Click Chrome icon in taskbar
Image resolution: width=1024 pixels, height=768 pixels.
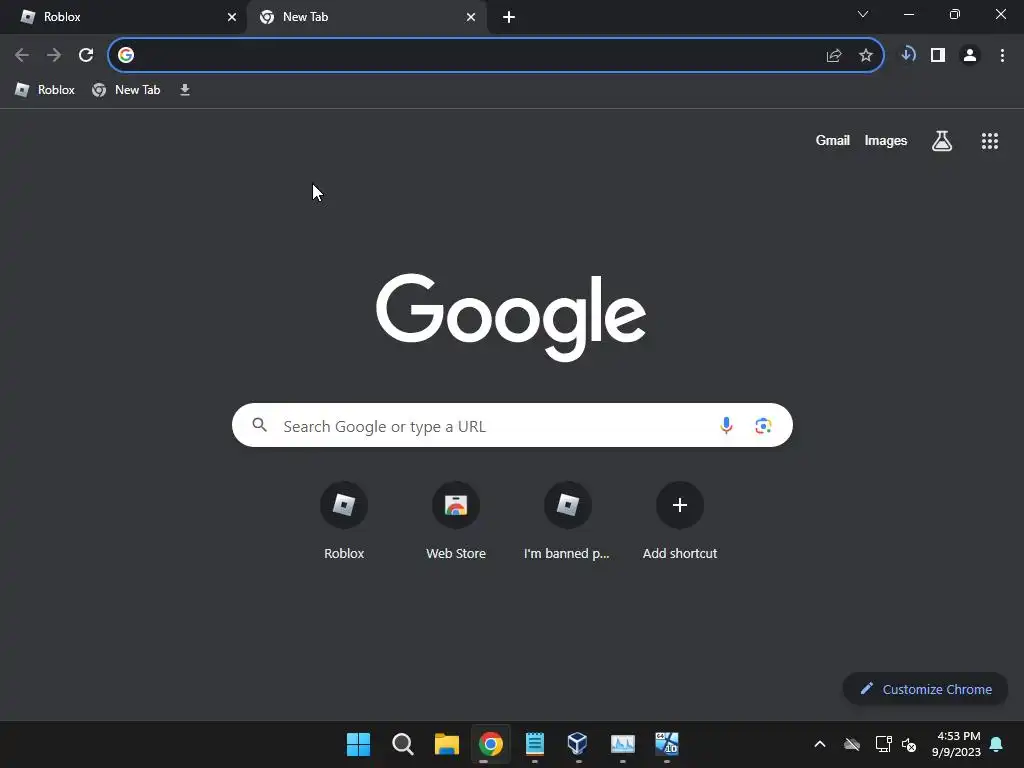click(490, 744)
